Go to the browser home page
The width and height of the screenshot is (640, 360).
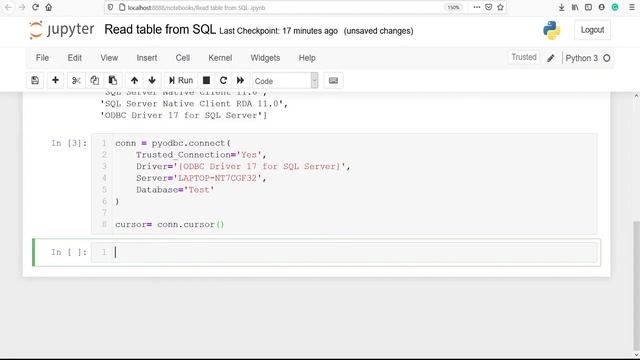click(x=49, y=7)
